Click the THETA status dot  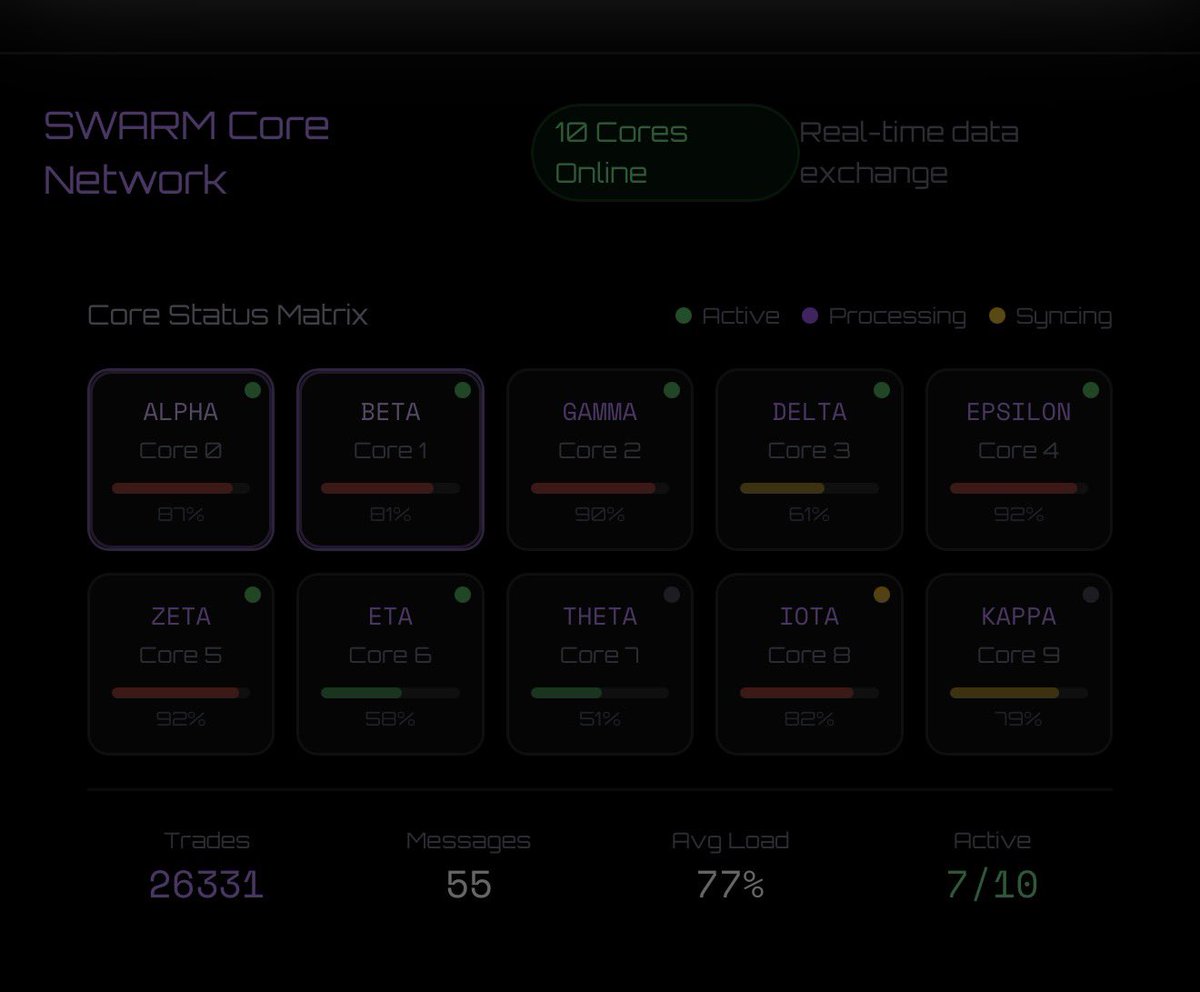coord(672,595)
